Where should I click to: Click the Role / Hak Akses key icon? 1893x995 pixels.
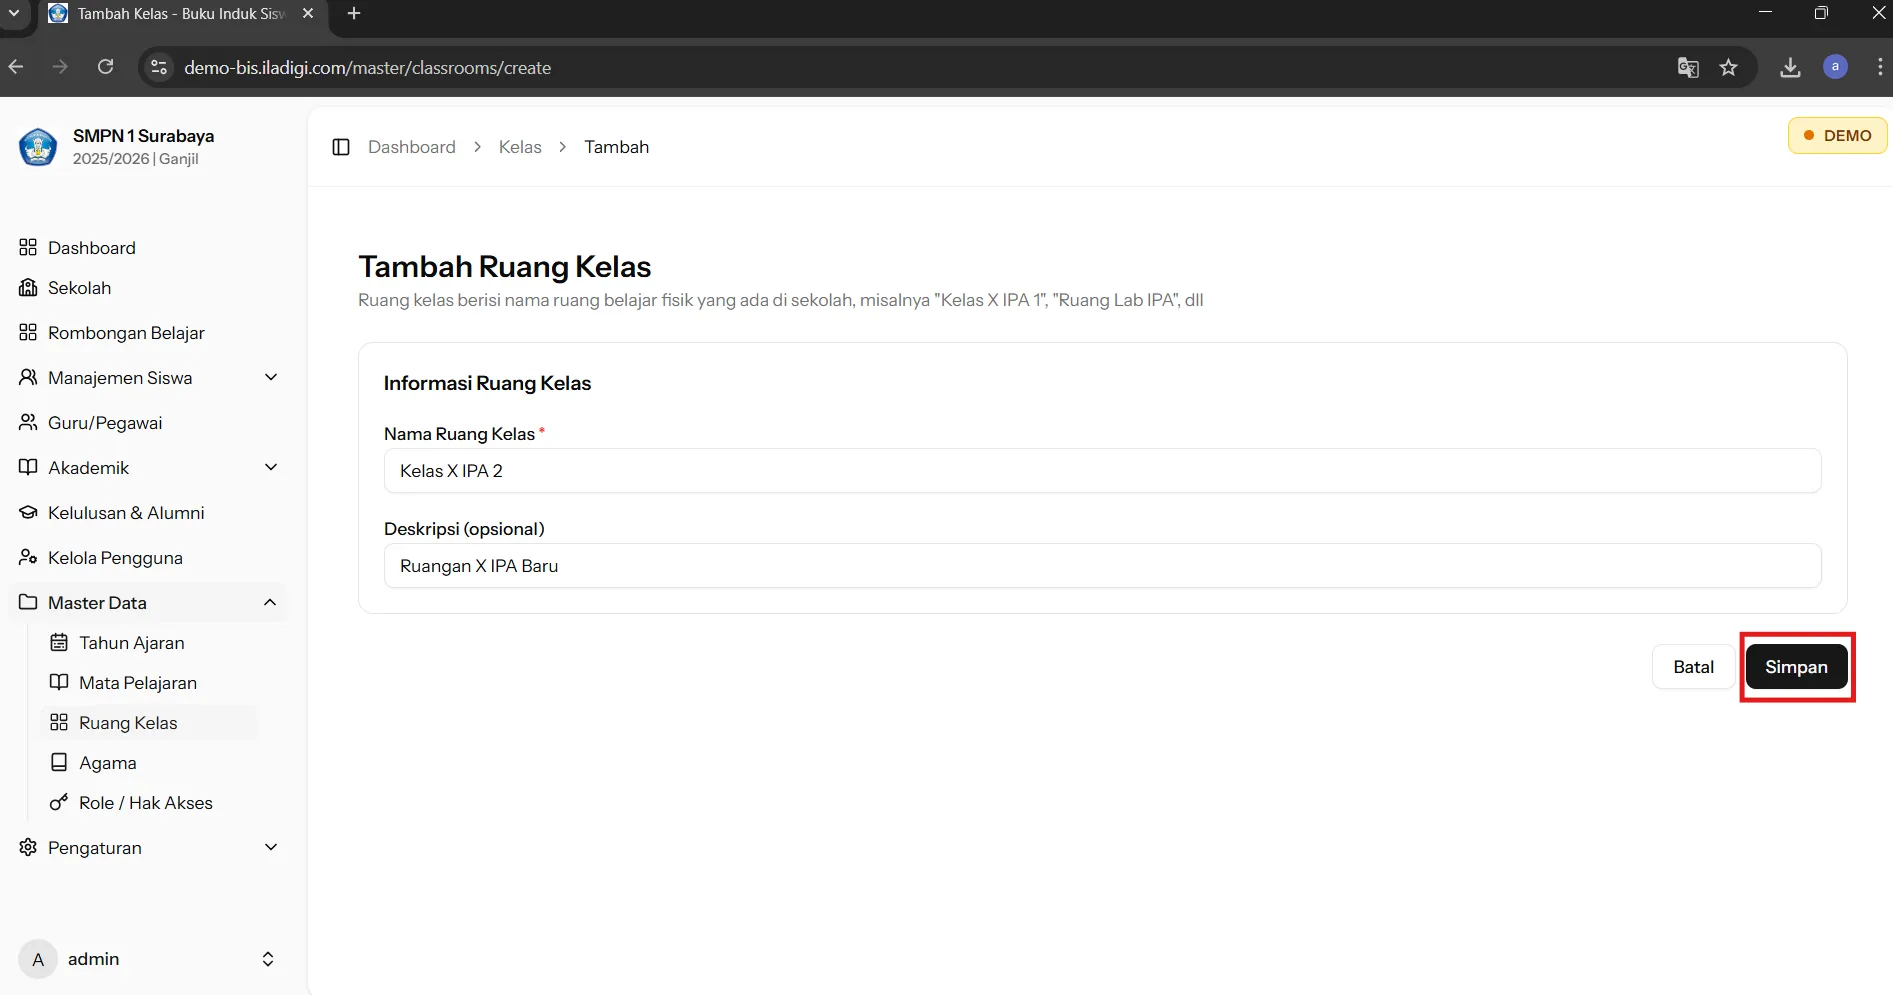coord(59,802)
